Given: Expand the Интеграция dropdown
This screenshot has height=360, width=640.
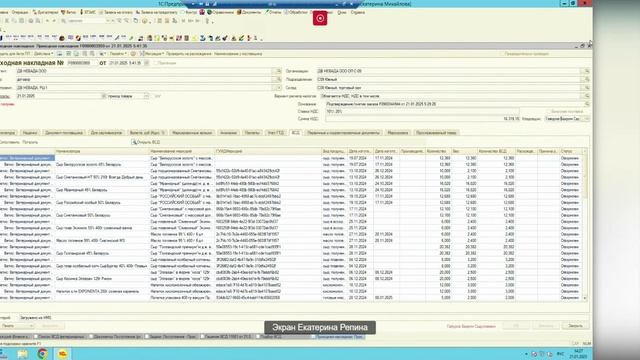Looking at the screenshot, I should pos(153,53).
